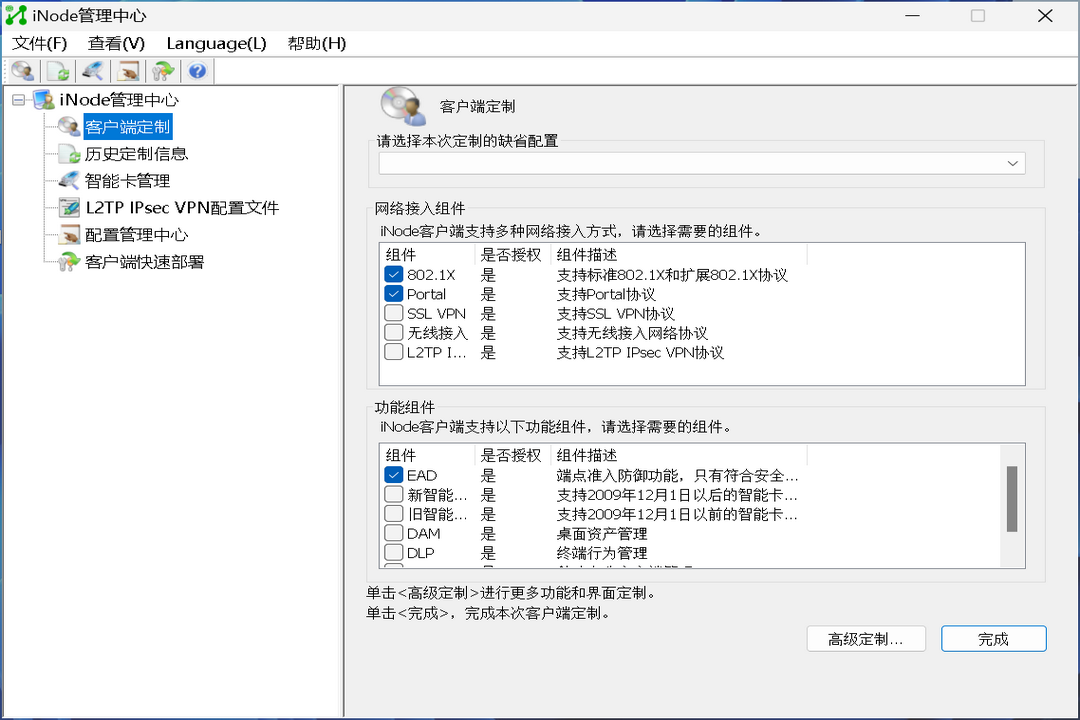
Task: Open the 查看(V) menu
Action: tap(116, 43)
